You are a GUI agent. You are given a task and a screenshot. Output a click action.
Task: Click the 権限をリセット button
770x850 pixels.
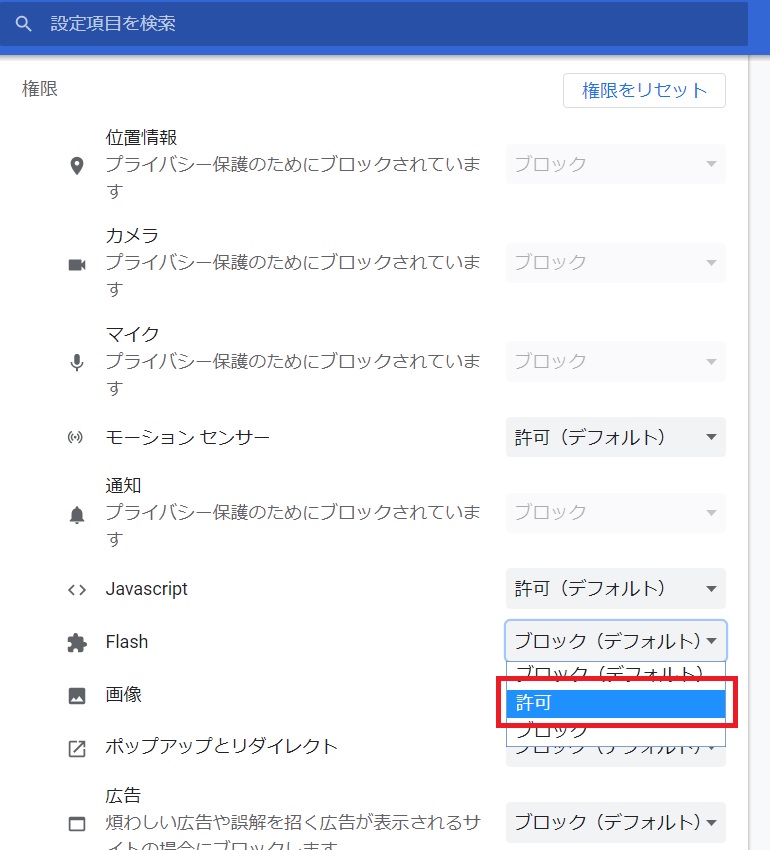point(644,90)
